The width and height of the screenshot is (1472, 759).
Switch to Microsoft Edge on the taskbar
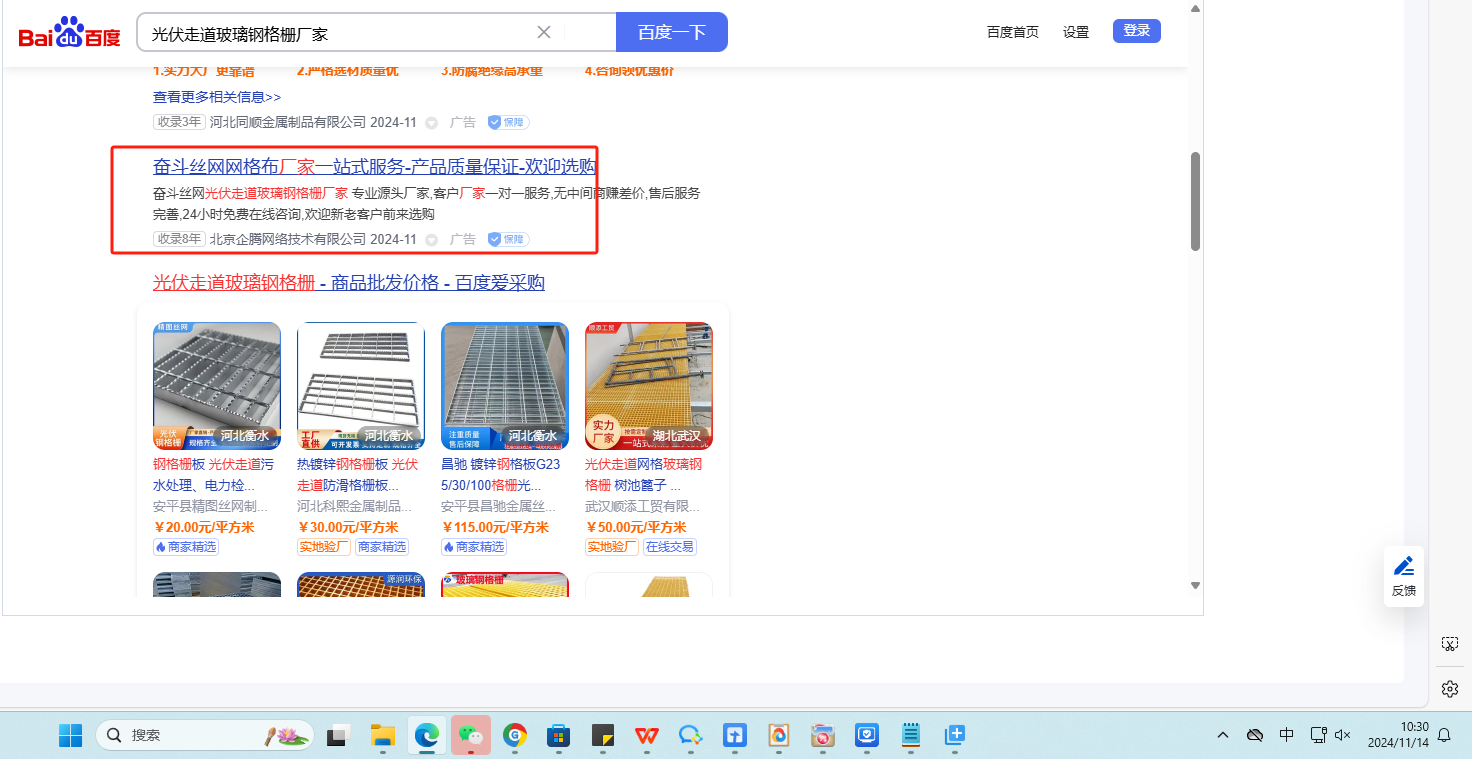pos(427,735)
